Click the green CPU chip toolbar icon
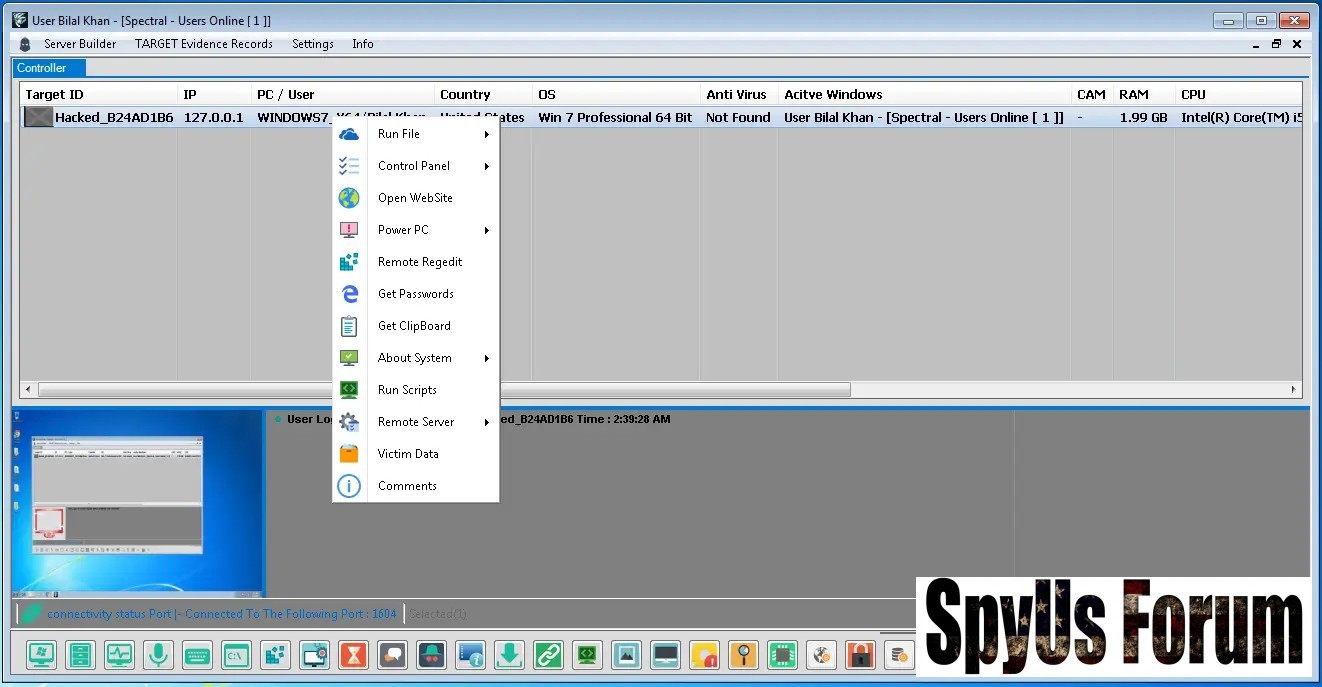 pyautogui.click(x=782, y=655)
